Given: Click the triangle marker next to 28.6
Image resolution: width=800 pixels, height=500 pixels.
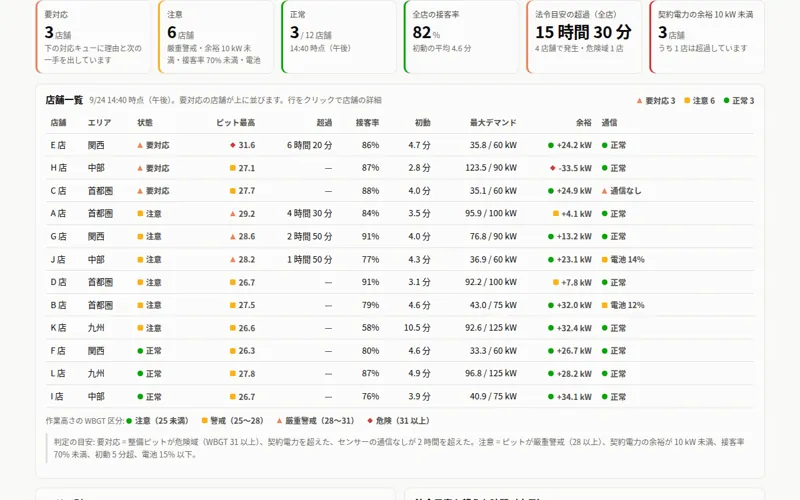Looking at the screenshot, I should coord(233,237).
